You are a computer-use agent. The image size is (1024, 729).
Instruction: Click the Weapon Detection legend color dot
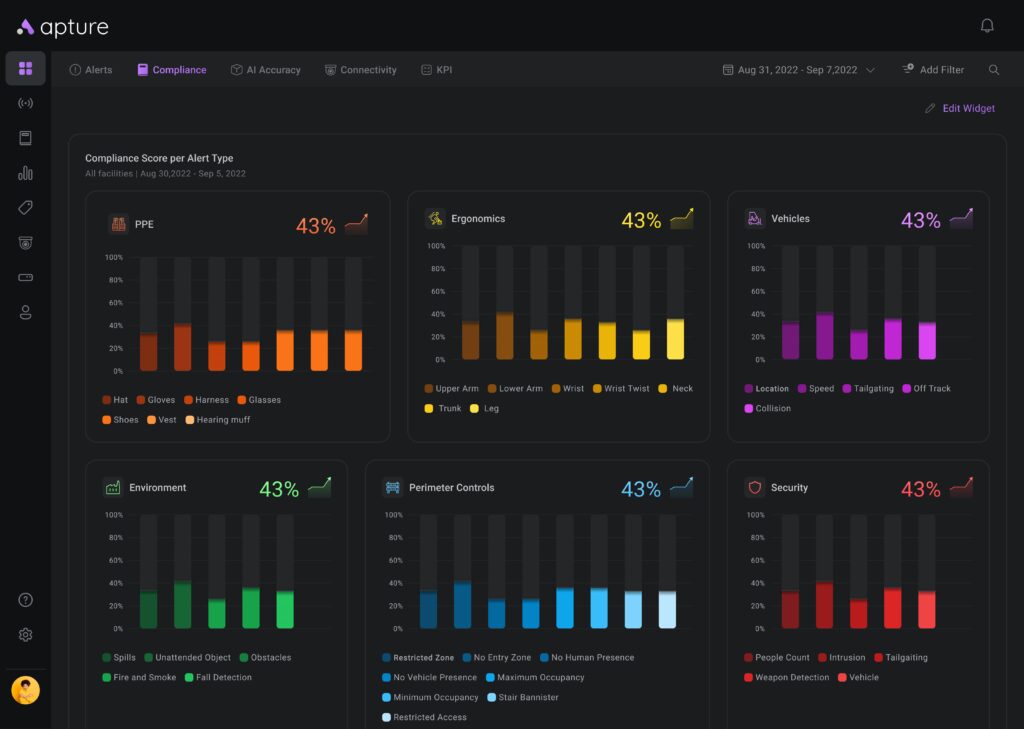coord(748,678)
